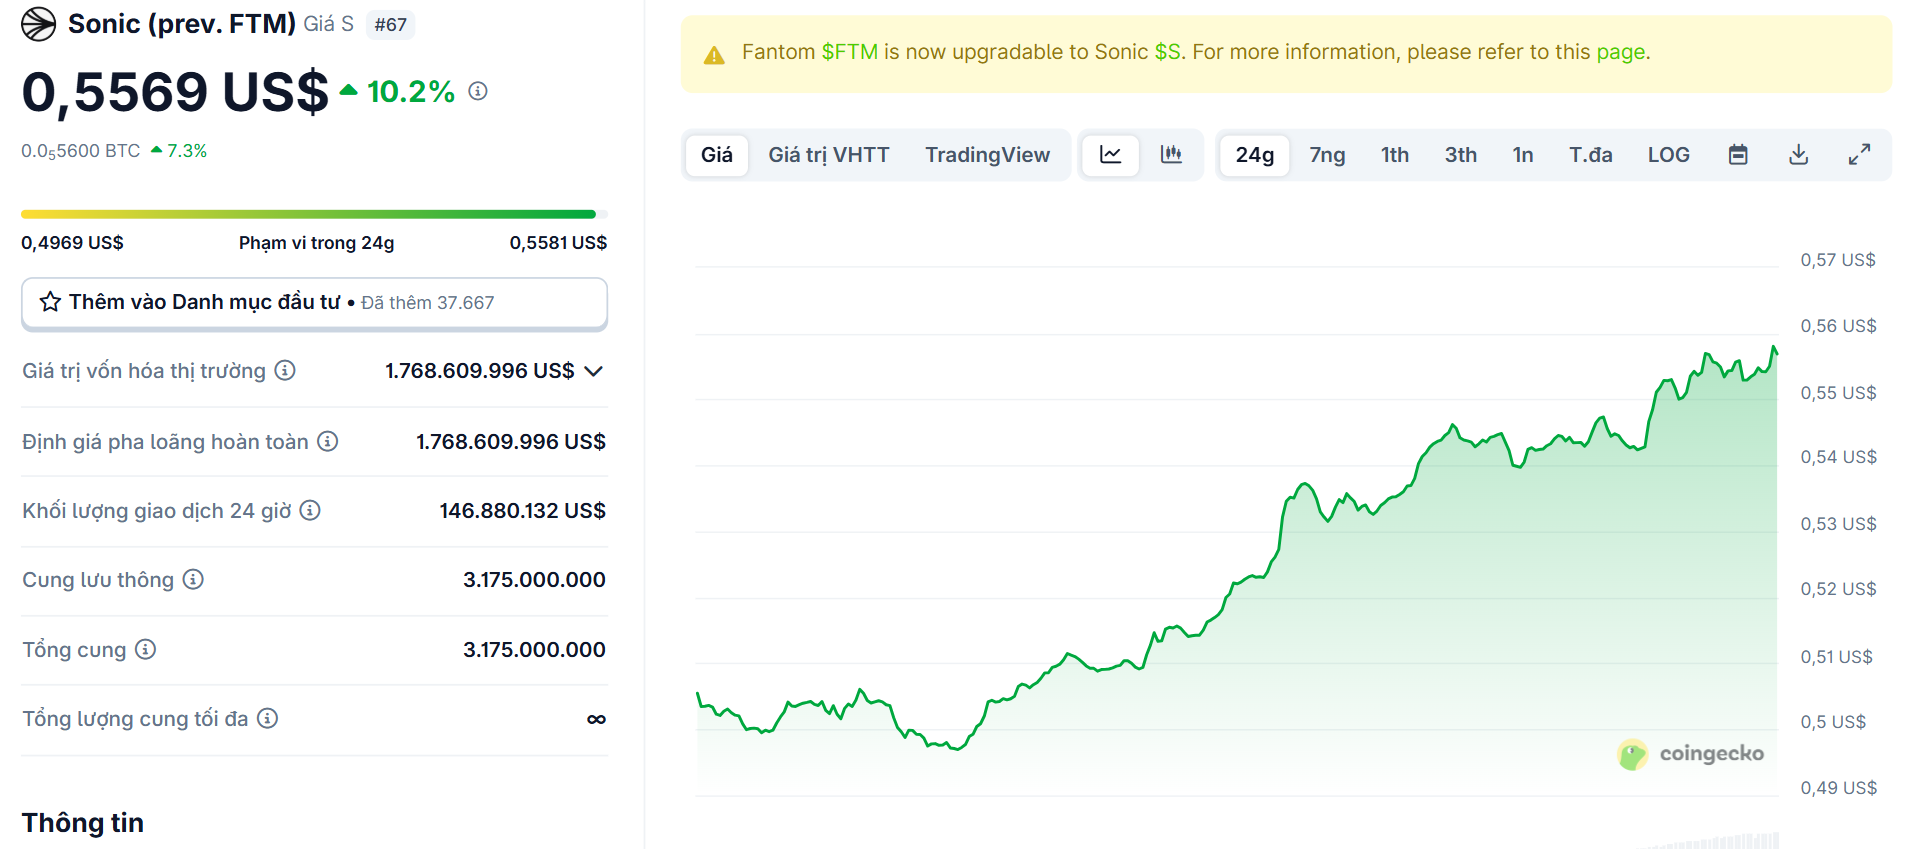Click Thêm vào Danh mục đầu tư button
Screen dimensions: 1909x849
point(314,303)
